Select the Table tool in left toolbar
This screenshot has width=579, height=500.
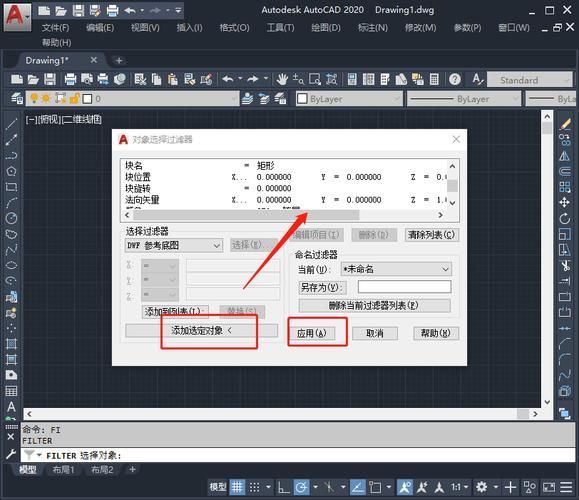tap(11, 391)
